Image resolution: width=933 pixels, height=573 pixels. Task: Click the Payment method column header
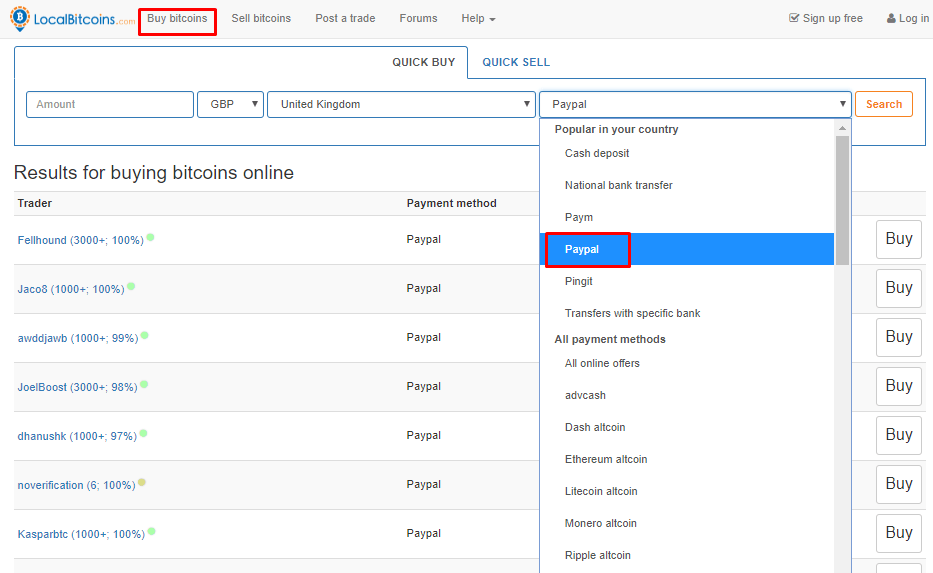point(452,203)
